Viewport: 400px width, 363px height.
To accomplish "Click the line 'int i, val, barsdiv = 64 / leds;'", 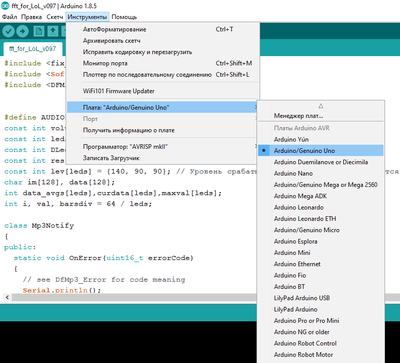I will tap(78, 204).
